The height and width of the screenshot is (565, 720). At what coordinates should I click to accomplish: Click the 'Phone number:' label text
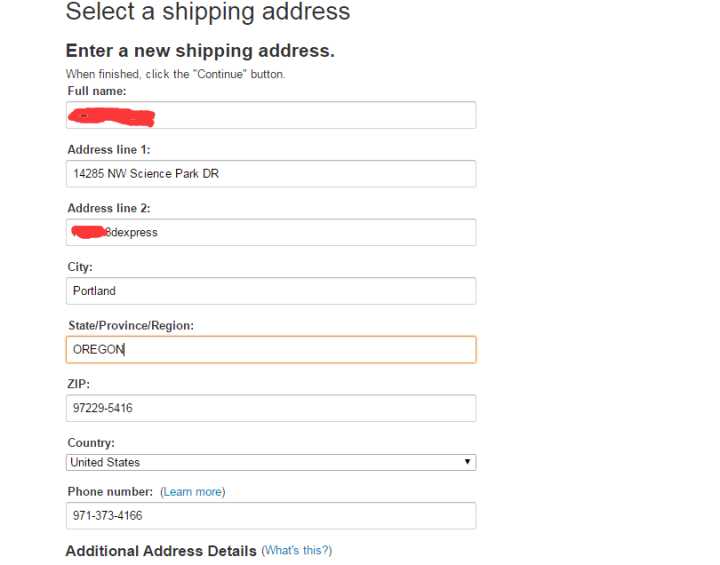110,492
